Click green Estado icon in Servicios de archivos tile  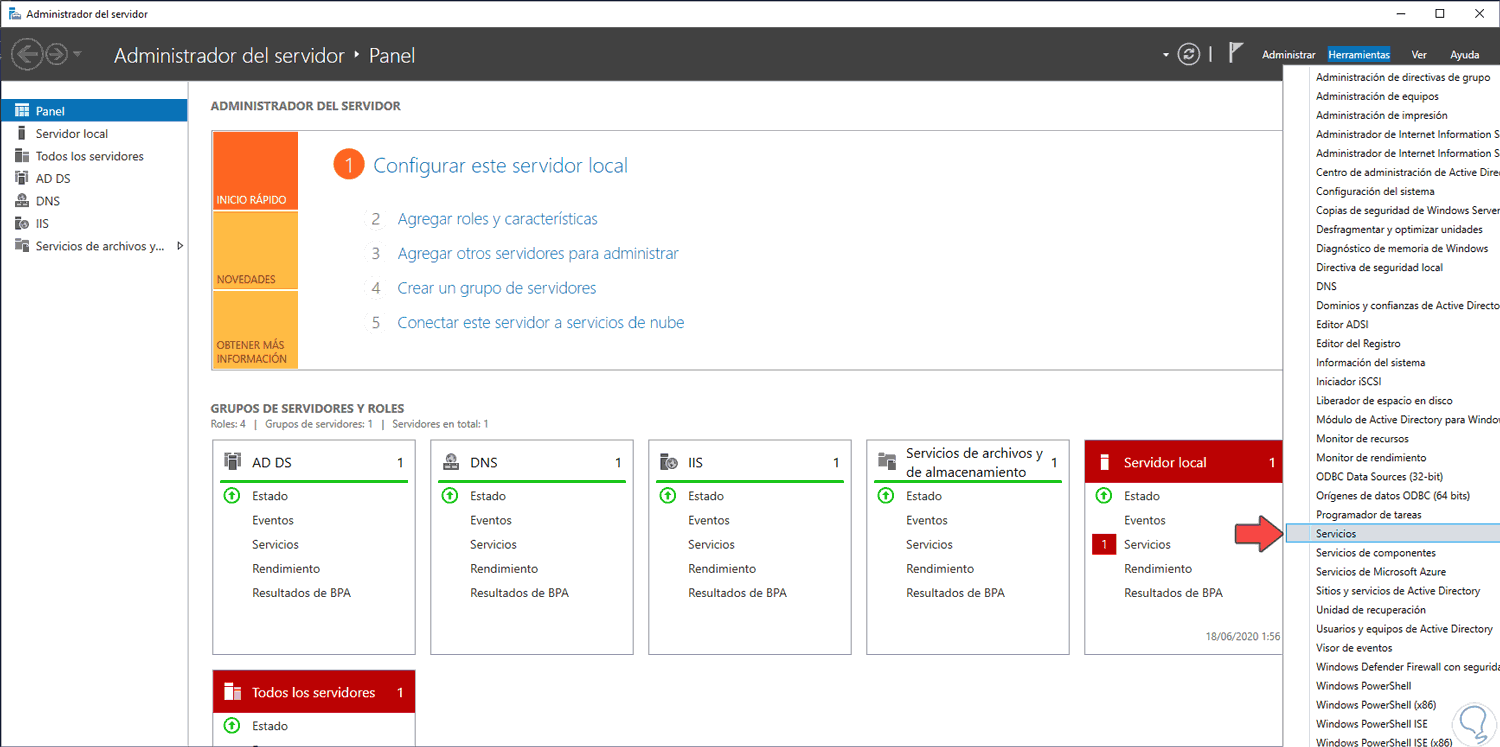point(886,496)
